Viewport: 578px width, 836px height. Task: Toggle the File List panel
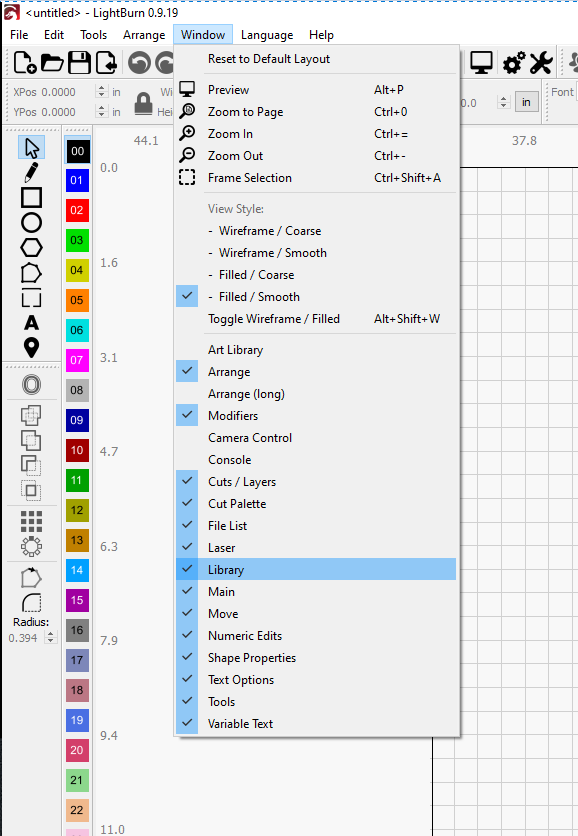click(316, 526)
